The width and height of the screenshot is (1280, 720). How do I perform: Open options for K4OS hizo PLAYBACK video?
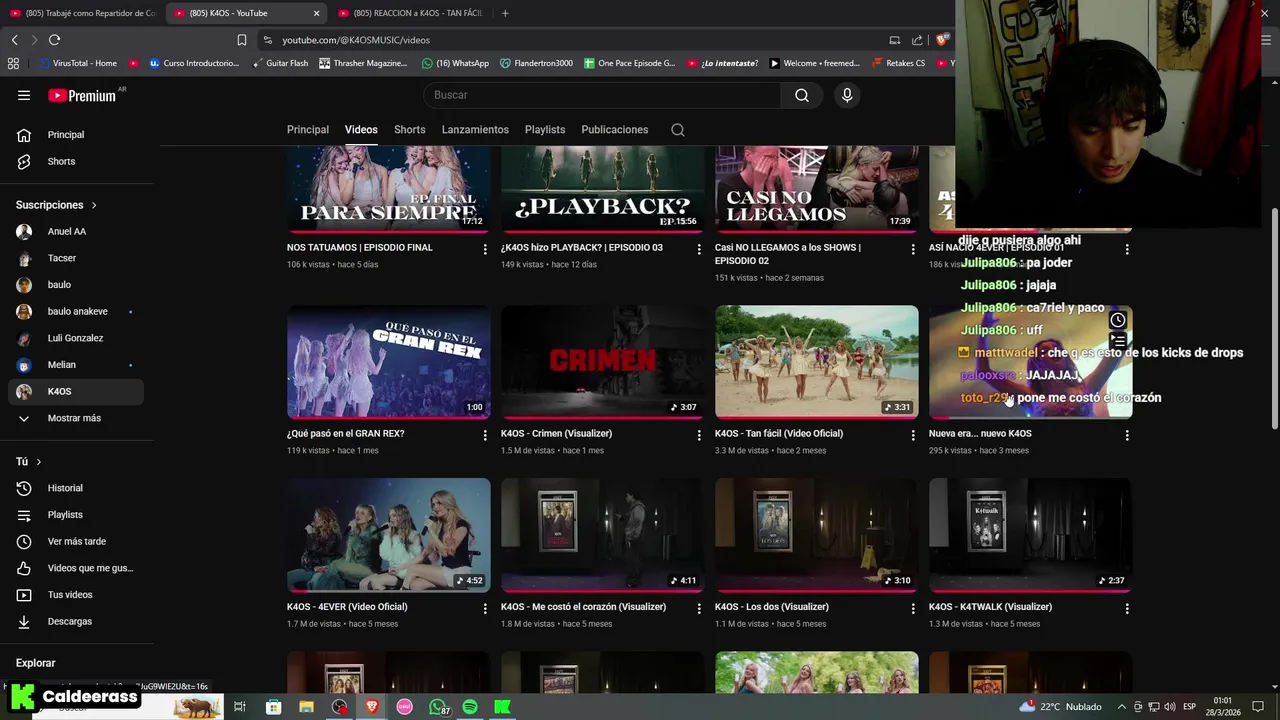click(x=699, y=249)
